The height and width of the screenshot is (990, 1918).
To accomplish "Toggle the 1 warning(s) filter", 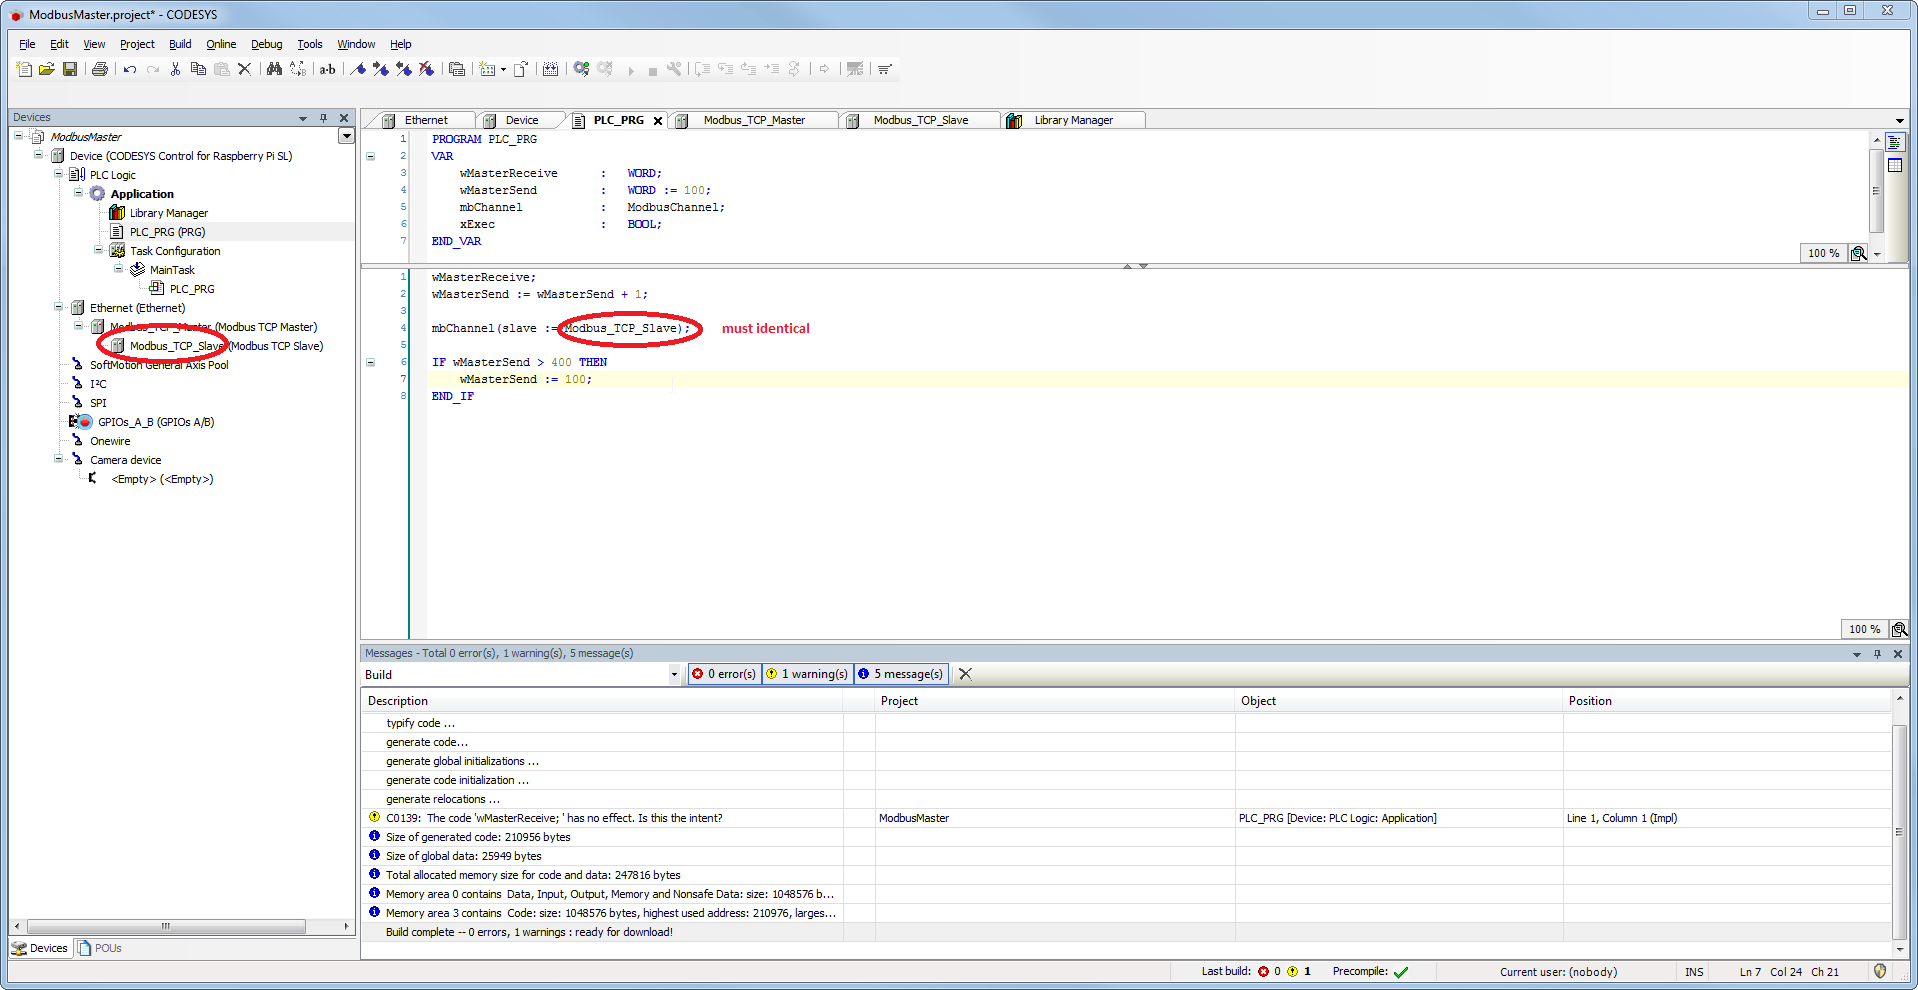I will pos(807,674).
